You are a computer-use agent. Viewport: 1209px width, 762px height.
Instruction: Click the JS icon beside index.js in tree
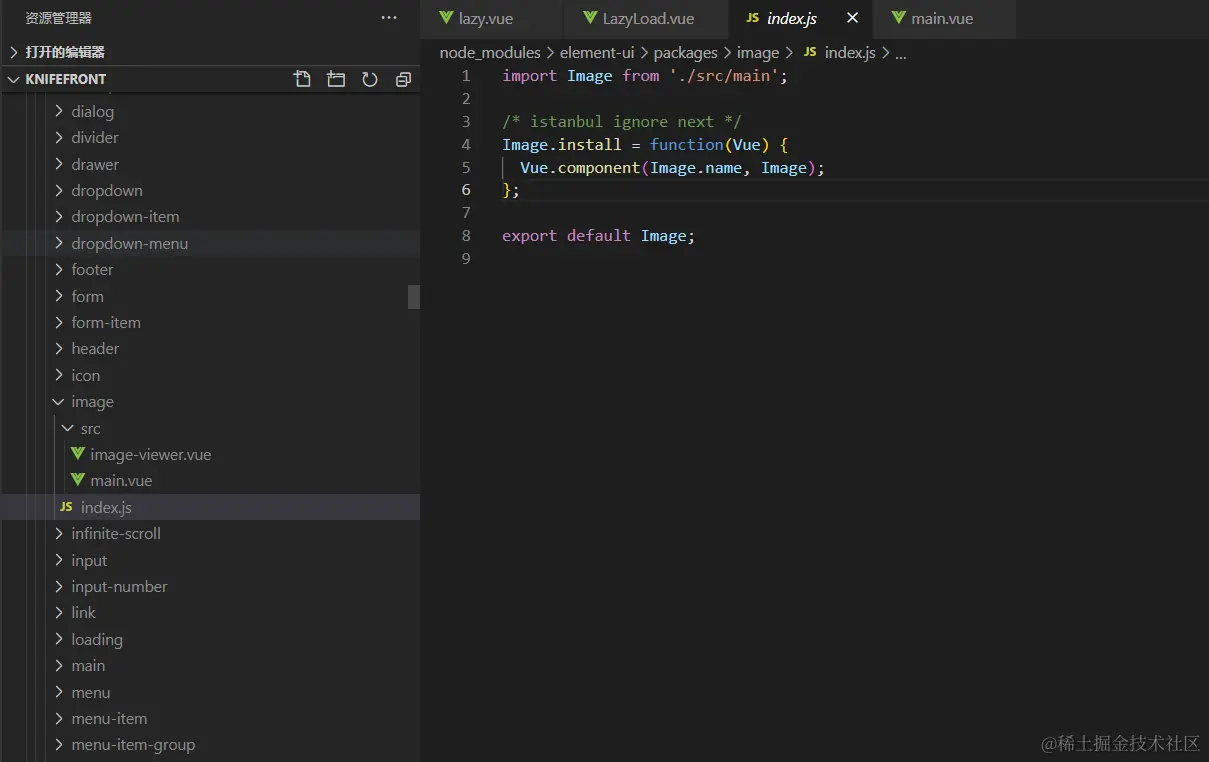click(x=66, y=507)
